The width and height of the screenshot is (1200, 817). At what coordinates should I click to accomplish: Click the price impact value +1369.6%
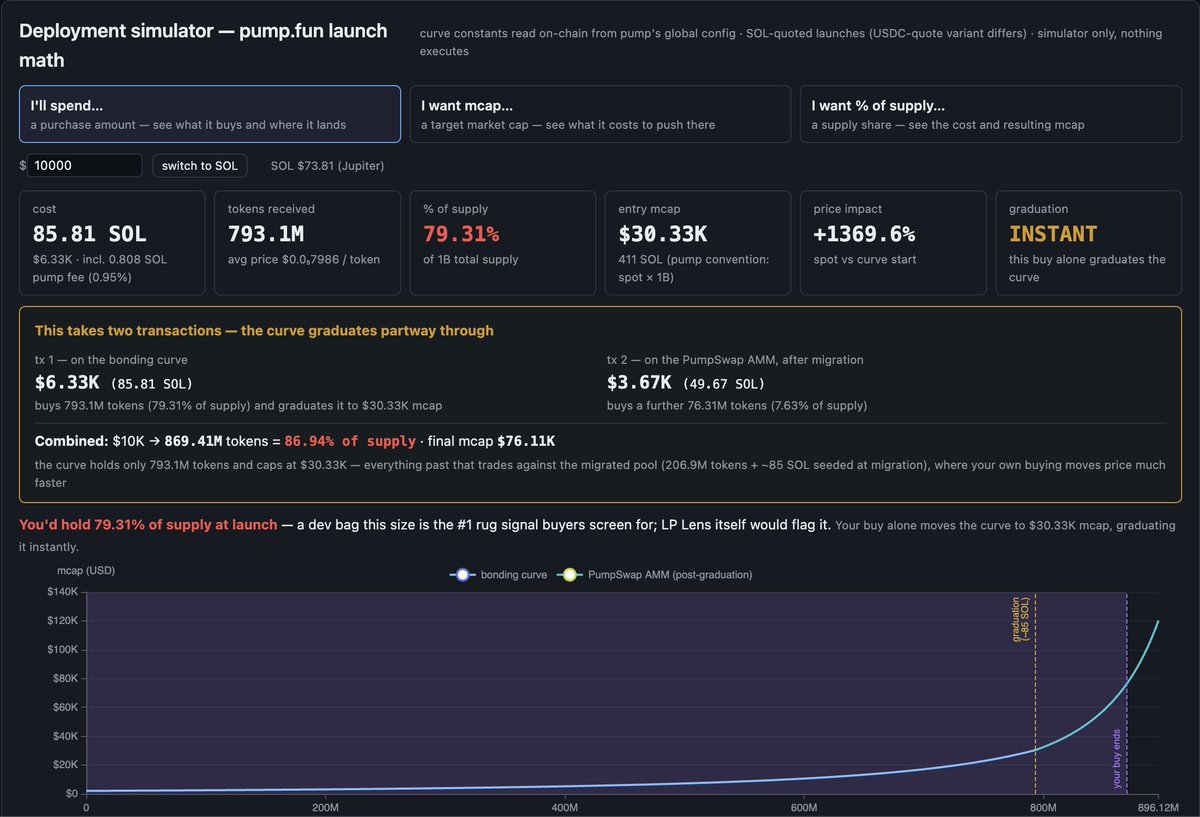pos(864,235)
